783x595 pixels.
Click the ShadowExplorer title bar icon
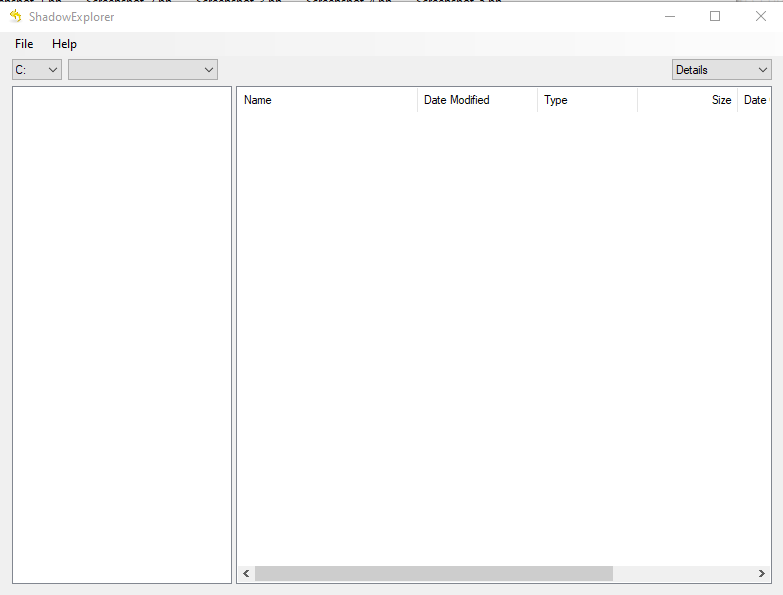click(15, 16)
